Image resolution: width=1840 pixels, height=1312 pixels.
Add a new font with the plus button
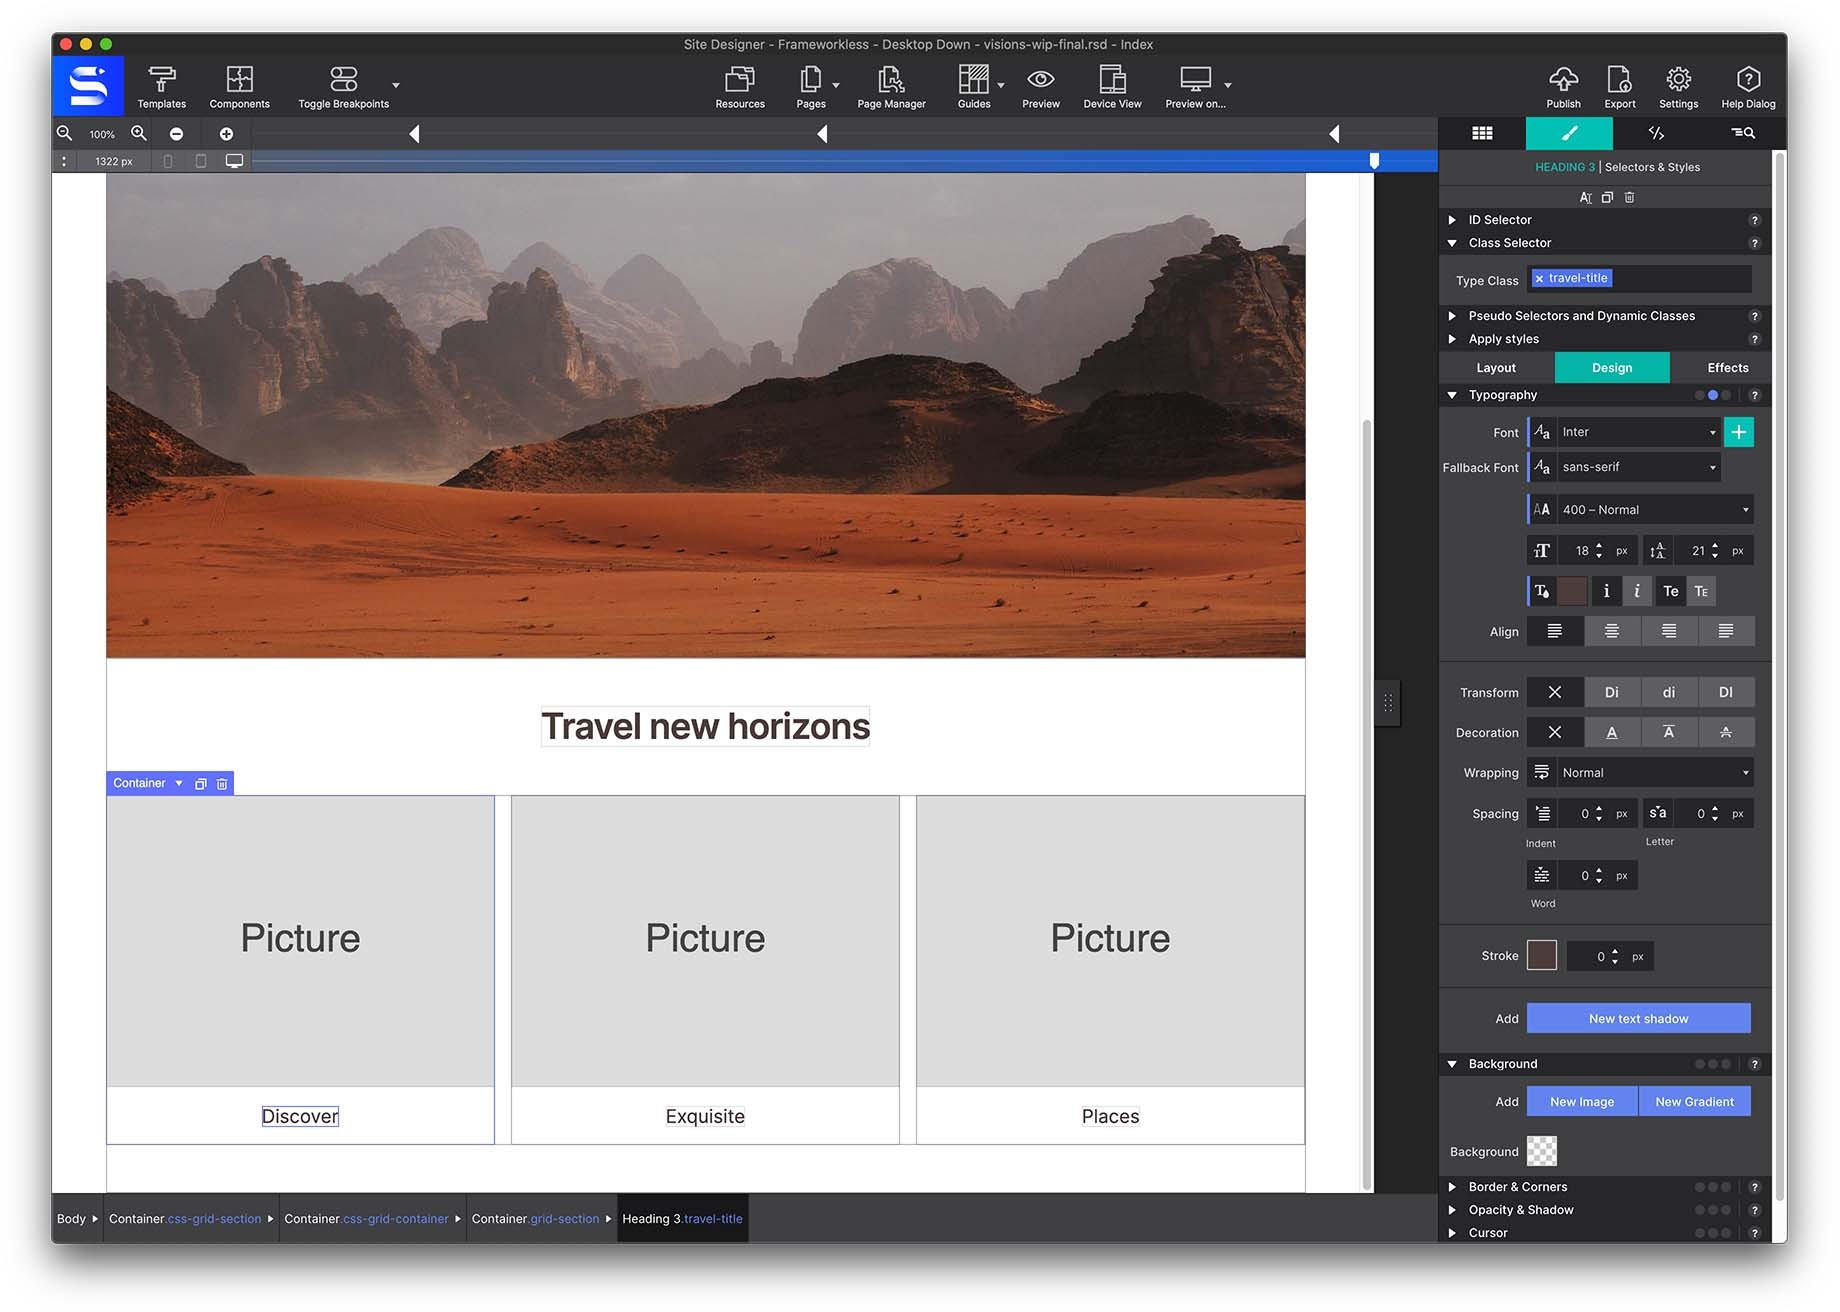point(1739,432)
